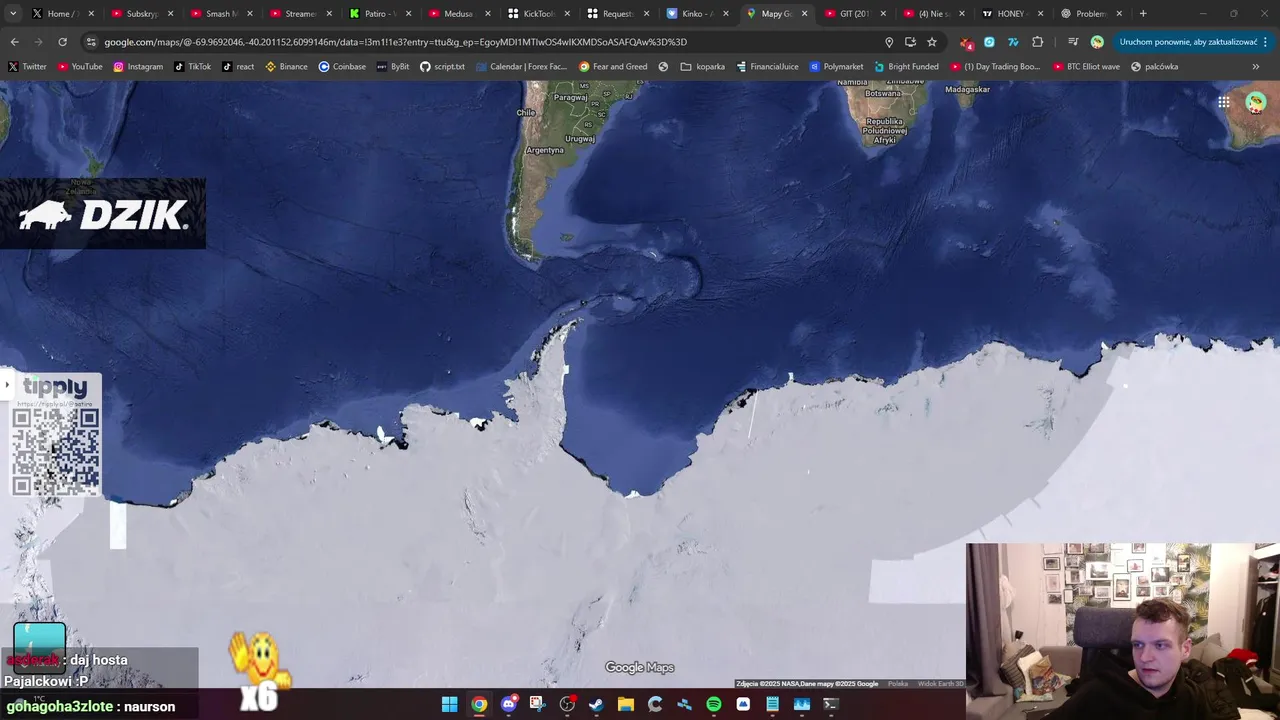Screen dimensions: 1280x720
Task: Open Snipping Tool from the taskbar
Action: point(537,704)
